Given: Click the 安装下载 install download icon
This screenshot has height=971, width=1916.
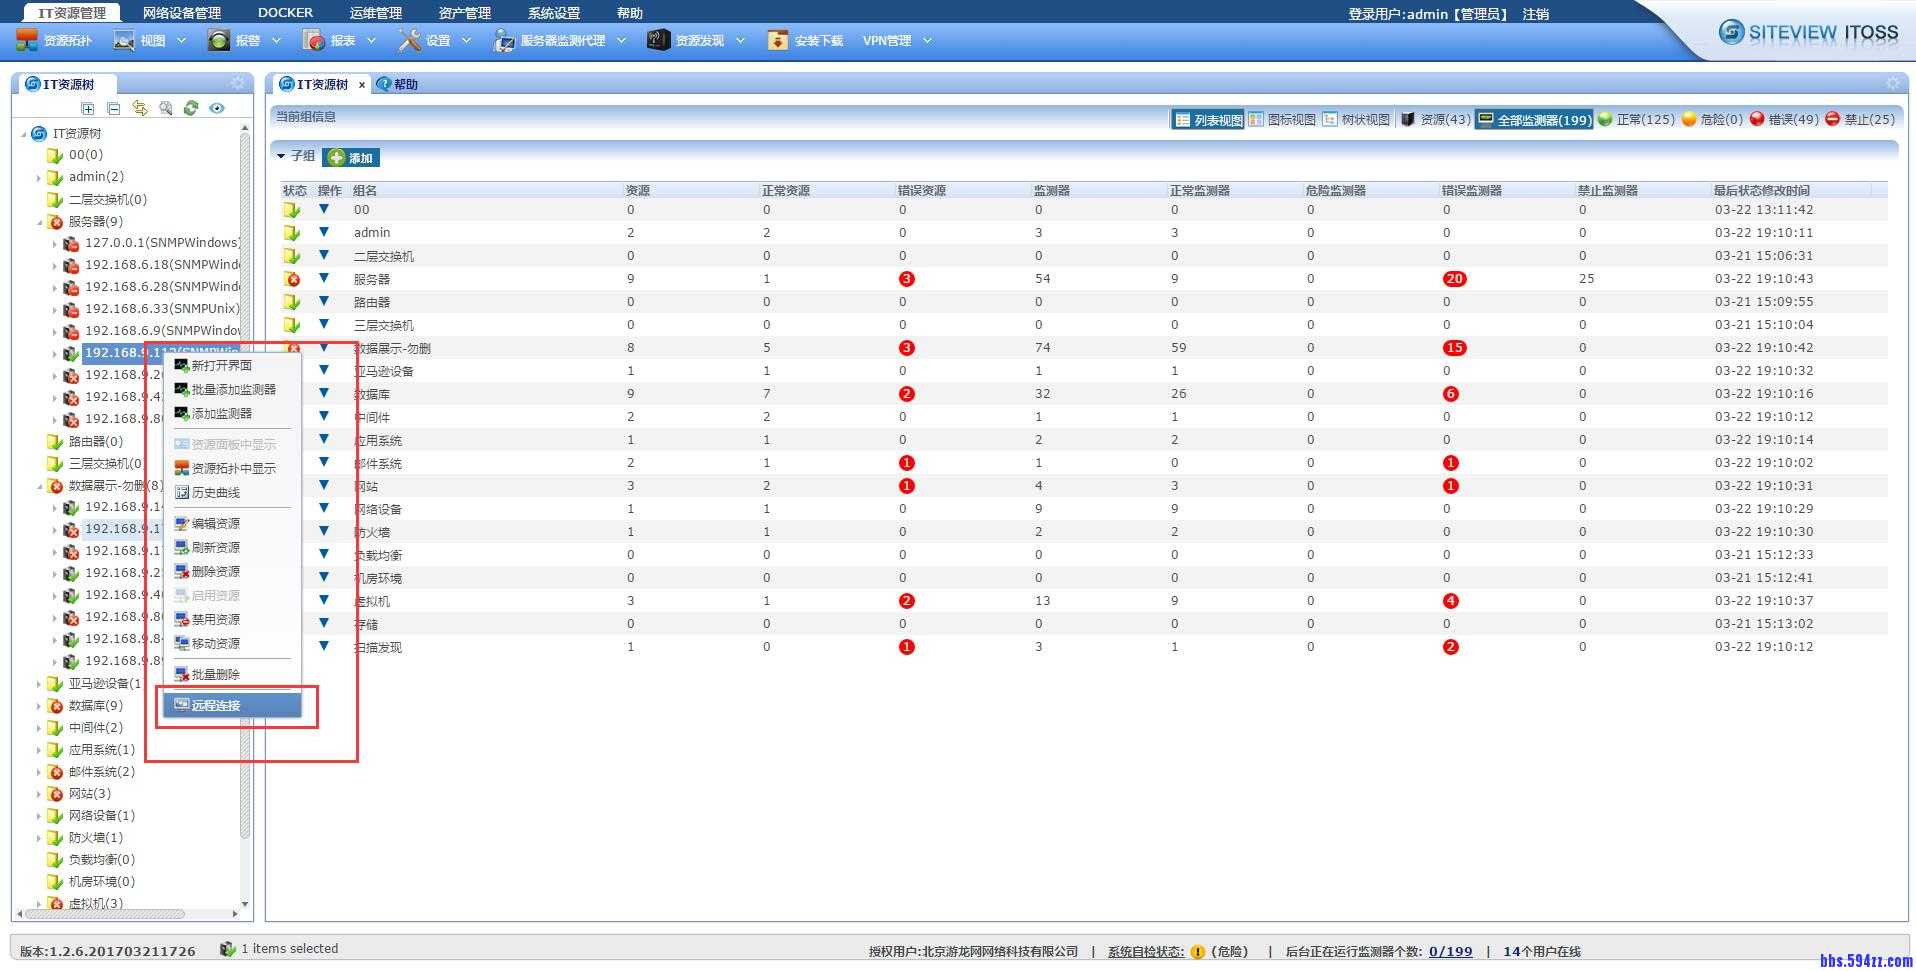Looking at the screenshot, I should point(779,40).
